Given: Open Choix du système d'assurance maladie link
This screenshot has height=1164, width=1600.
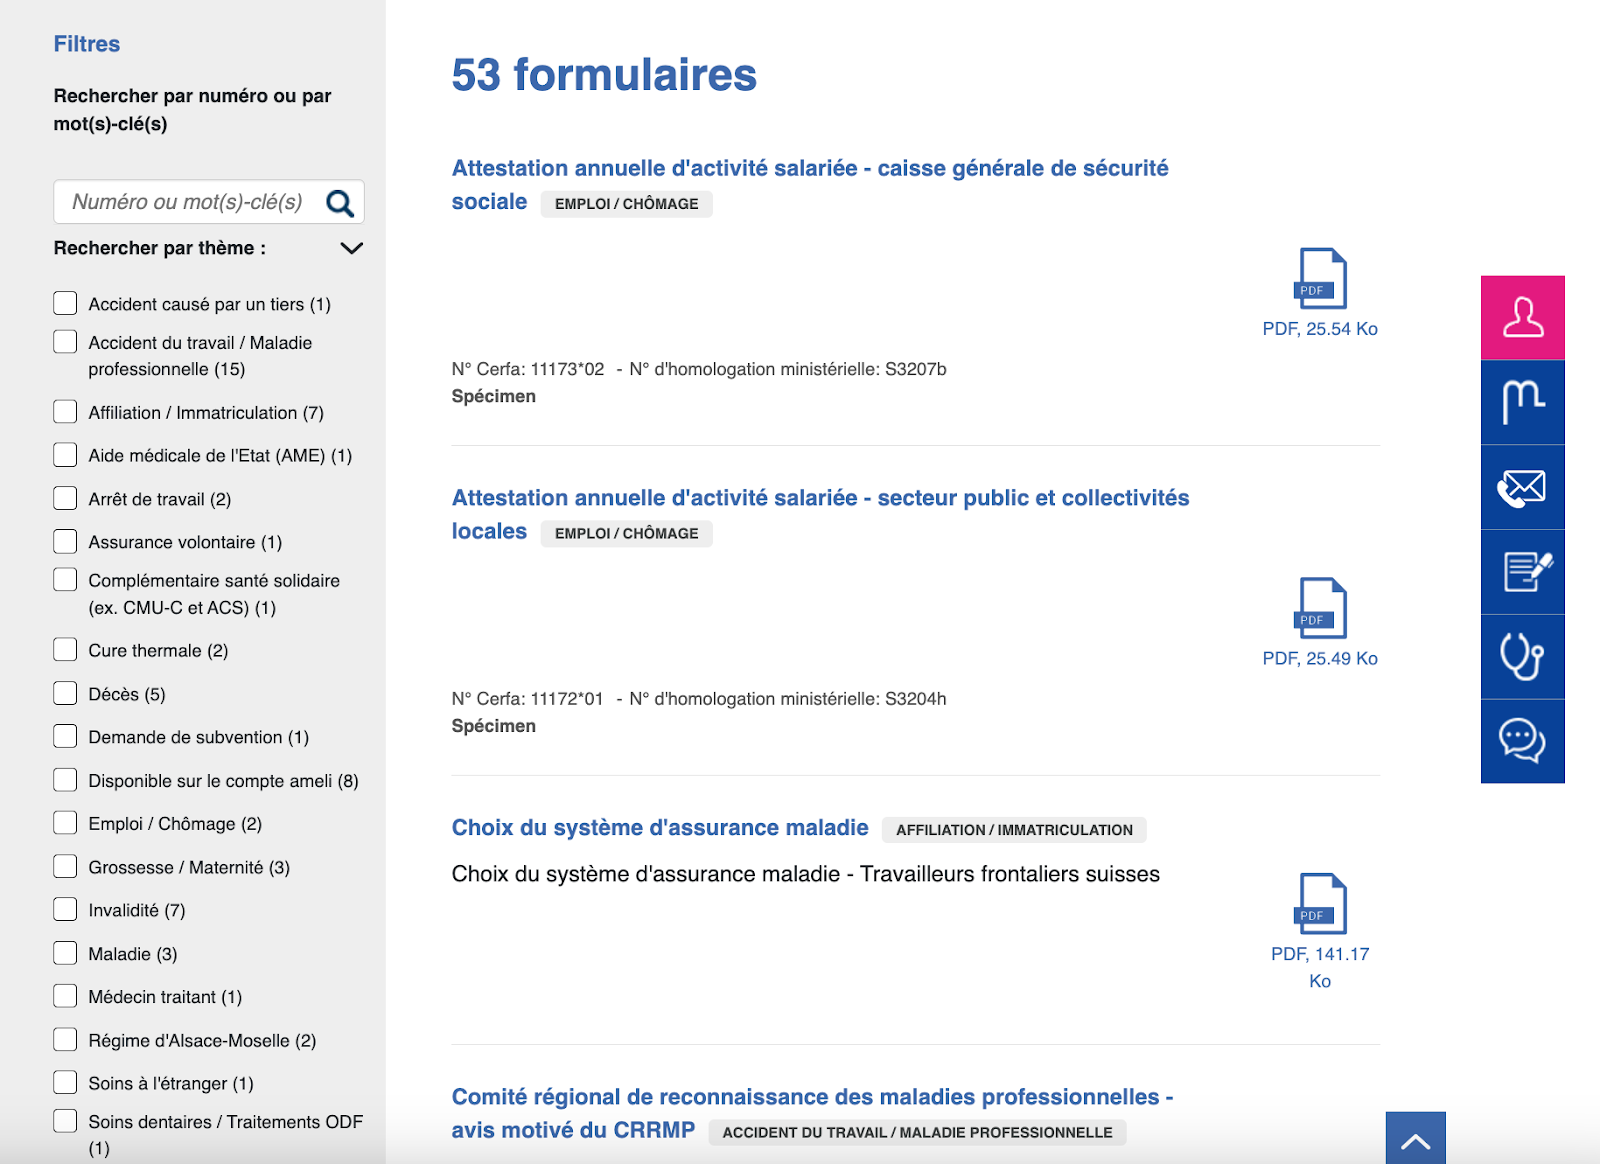Looking at the screenshot, I should (660, 828).
